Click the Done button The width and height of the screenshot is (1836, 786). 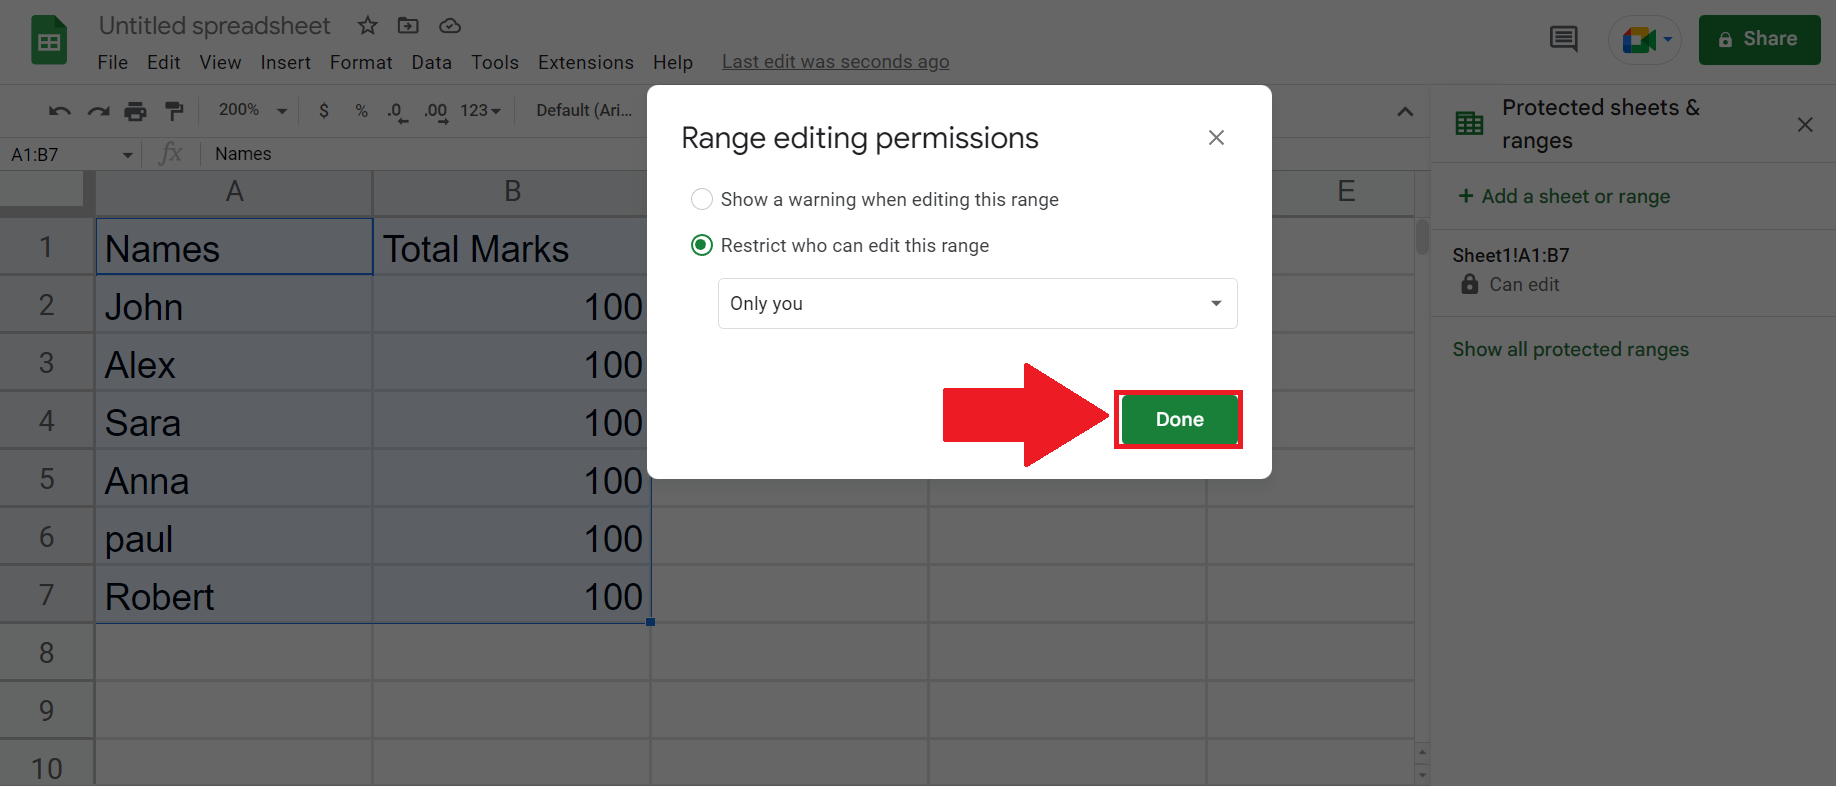(1178, 419)
